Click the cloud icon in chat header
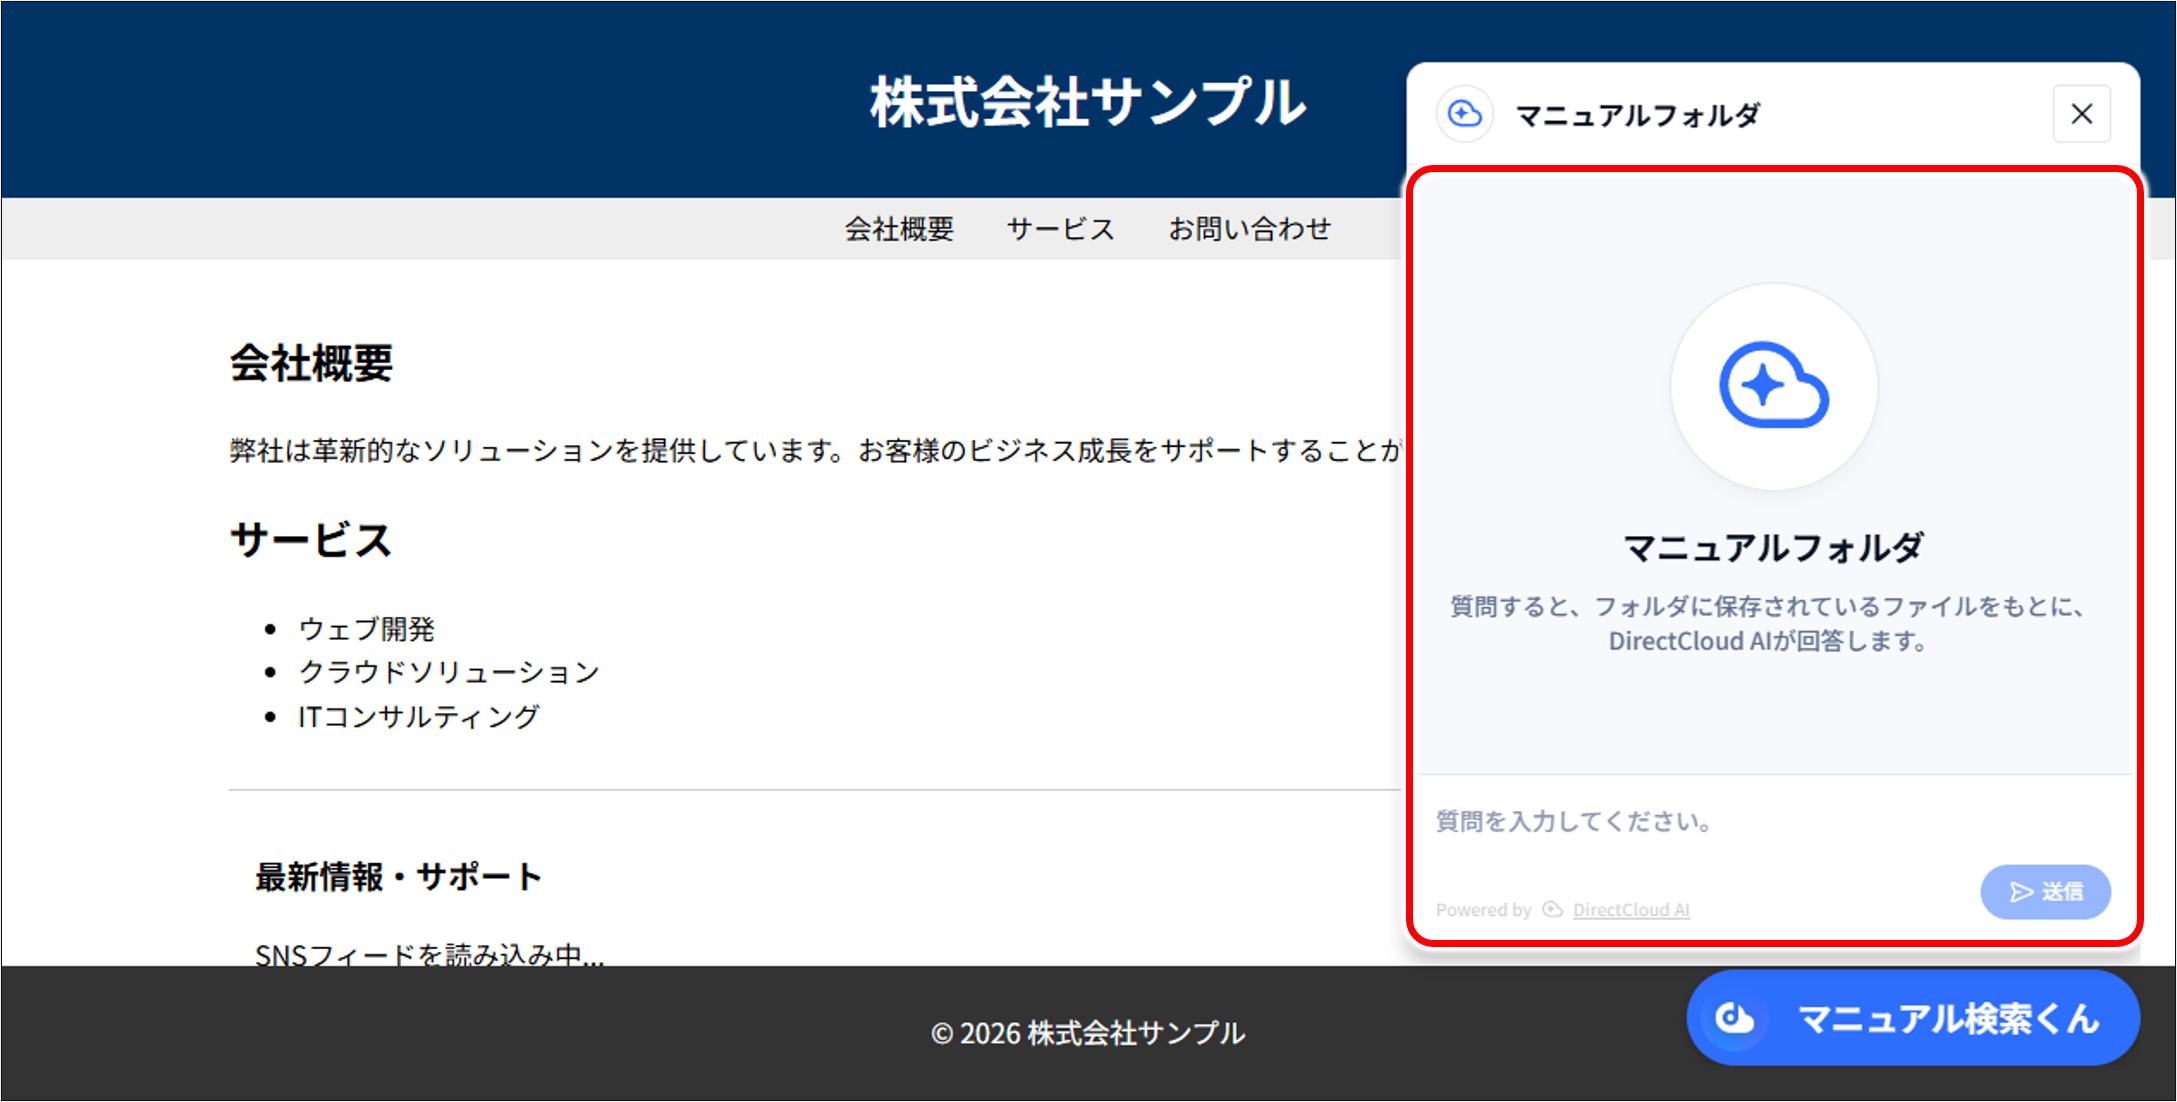The height and width of the screenshot is (1102, 2177). (1465, 114)
